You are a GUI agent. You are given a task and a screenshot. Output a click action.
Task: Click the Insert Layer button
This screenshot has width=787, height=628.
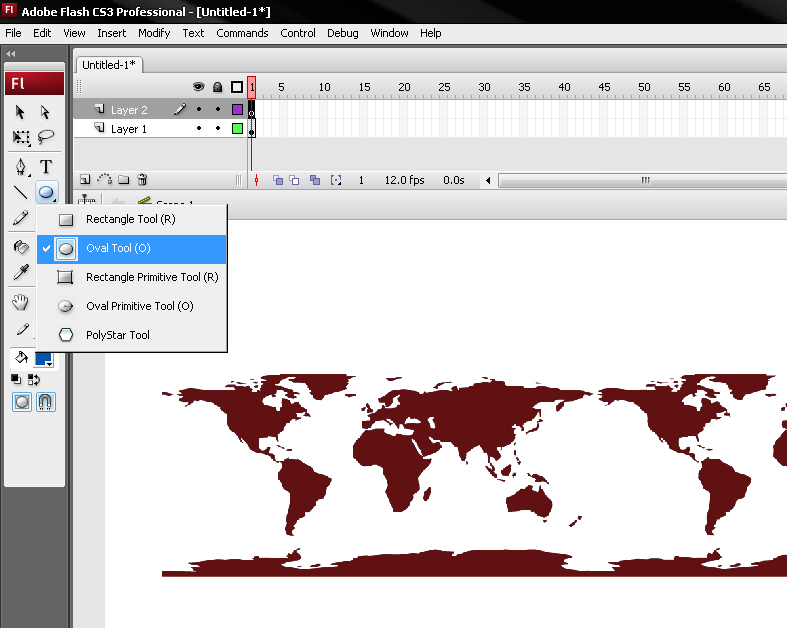pos(85,180)
